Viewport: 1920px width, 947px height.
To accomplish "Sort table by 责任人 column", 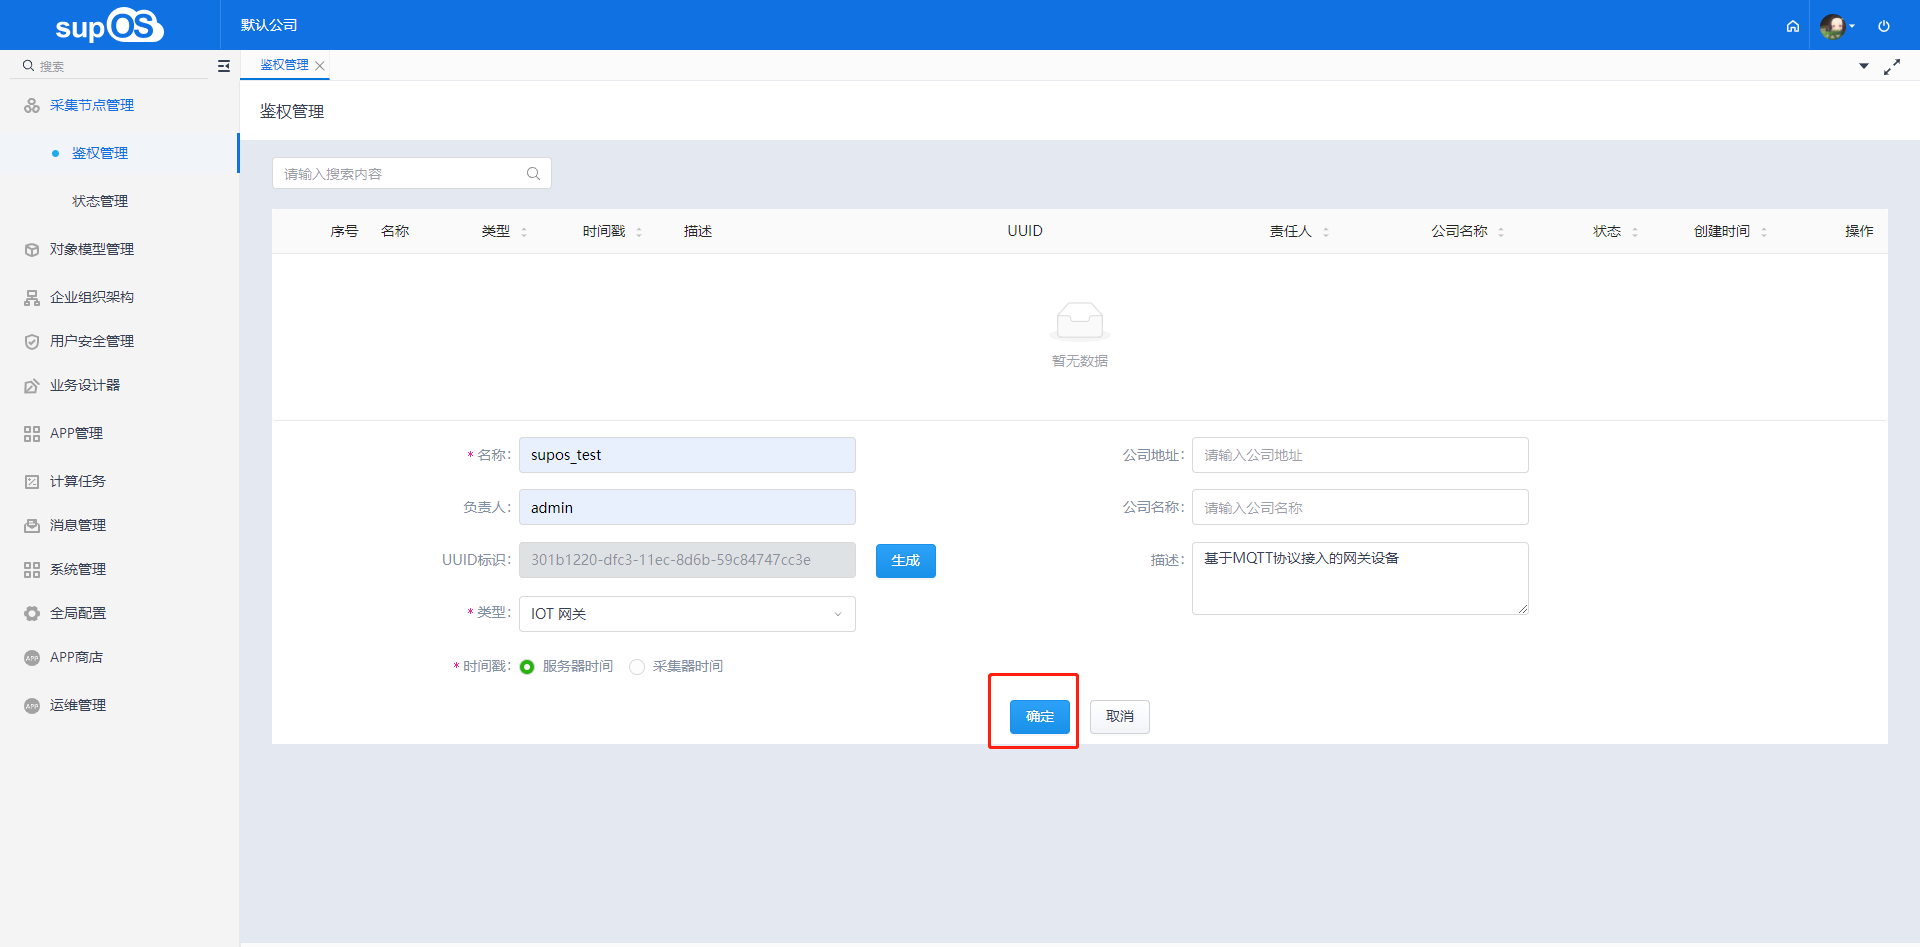I will pyautogui.click(x=1326, y=232).
